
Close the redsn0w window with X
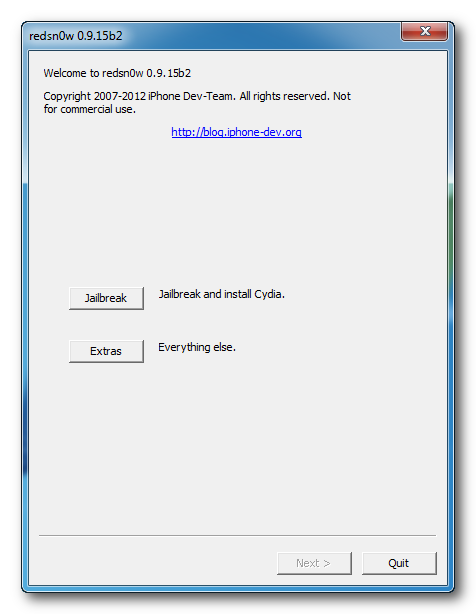[x=424, y=31]
